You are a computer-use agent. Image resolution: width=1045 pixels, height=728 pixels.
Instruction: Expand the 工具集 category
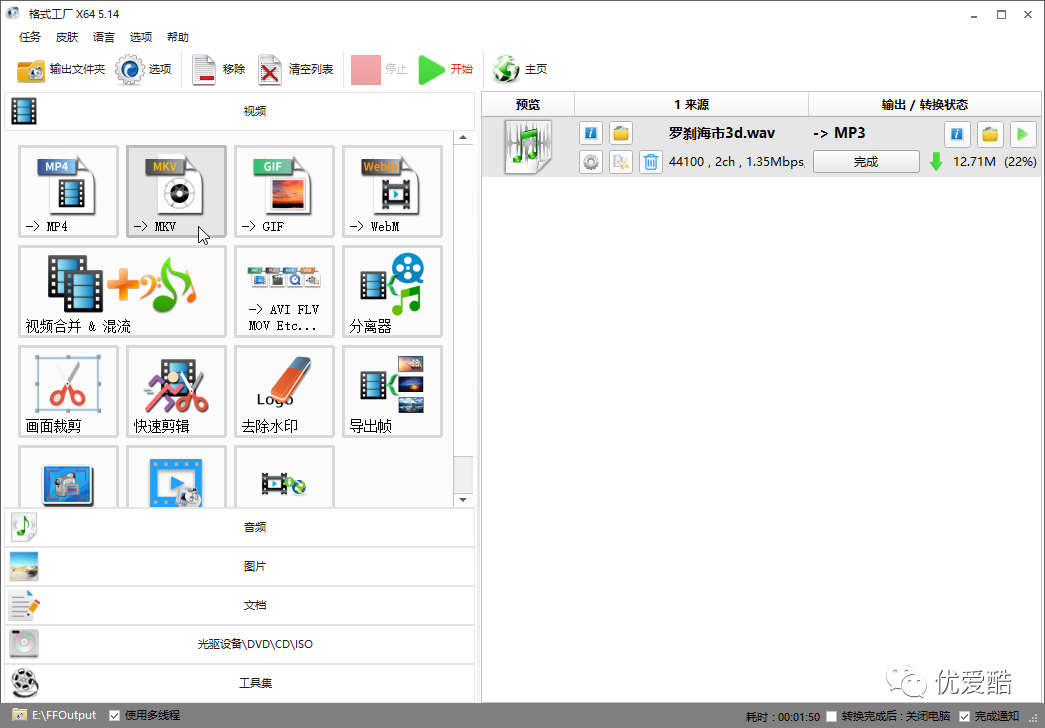240,683
